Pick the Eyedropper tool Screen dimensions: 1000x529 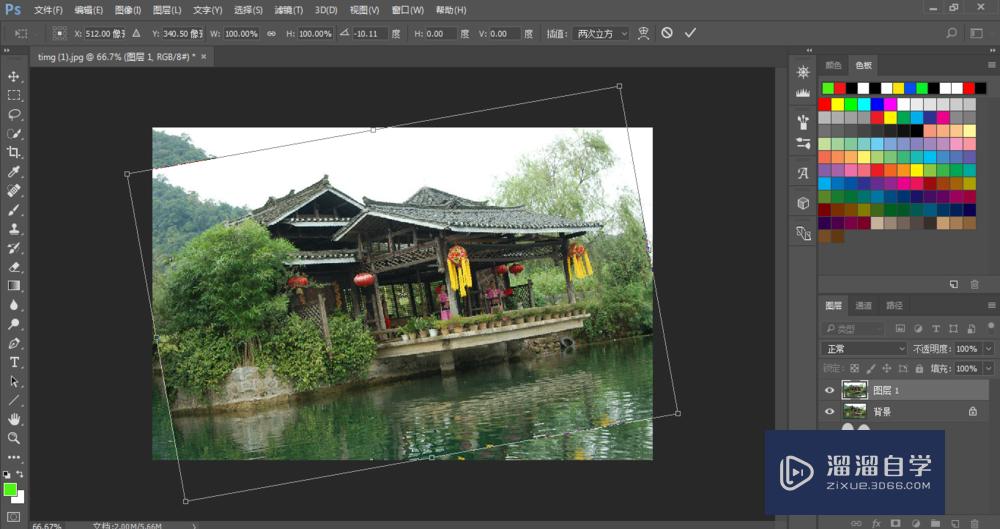click(x=14, y=172)
